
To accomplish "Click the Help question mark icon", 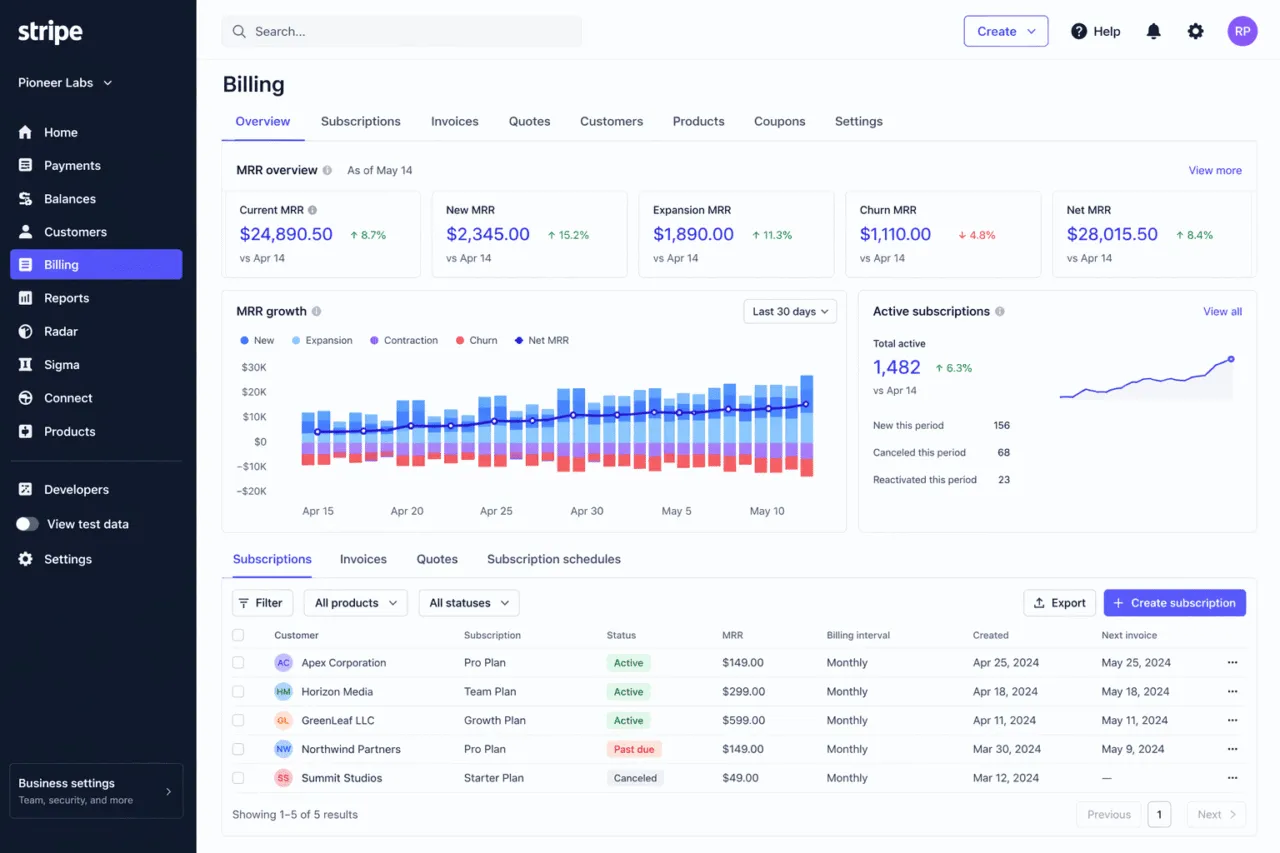I will click(1079, 31).
